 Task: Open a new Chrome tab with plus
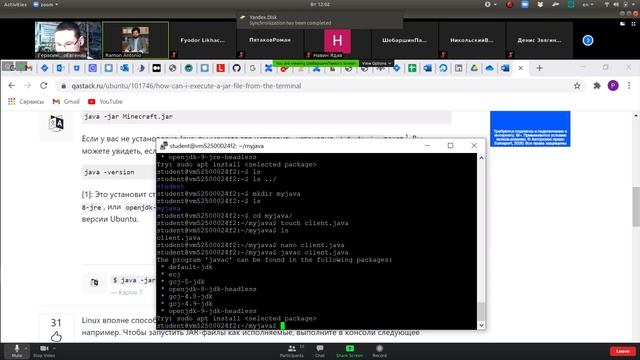coord(540,68)
